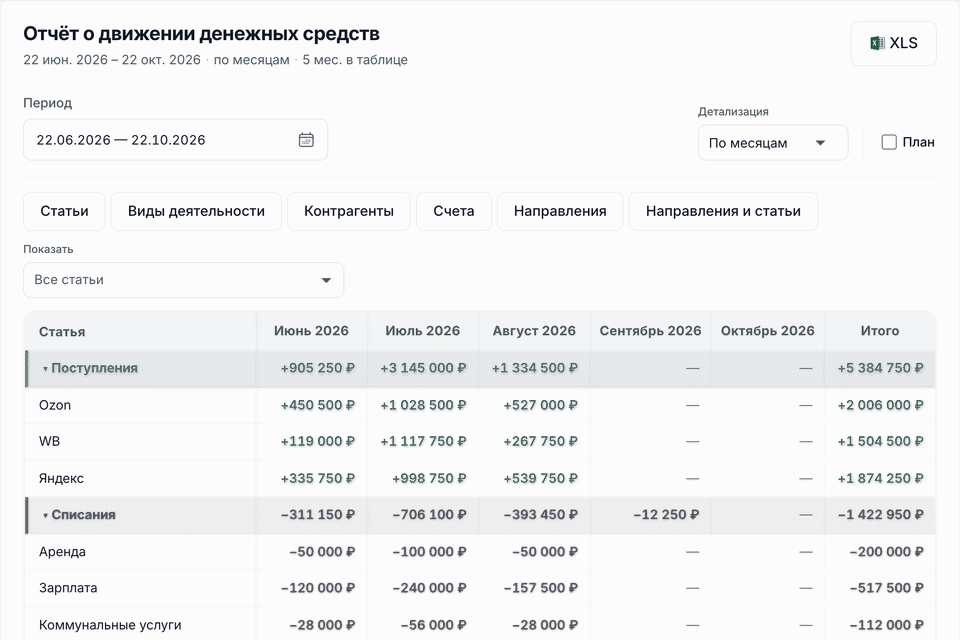Click the Статья column header

[62, 332]
